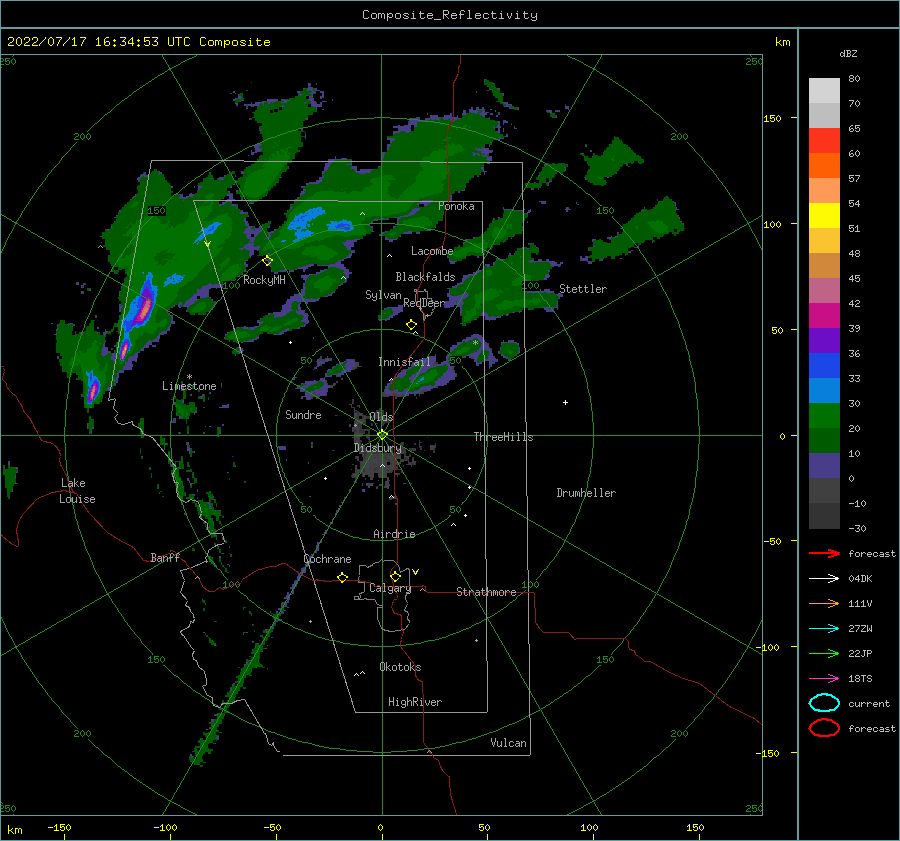Click the Ponoka city label
Viewport: 900px width, 841px height.
tap(456, 206)
